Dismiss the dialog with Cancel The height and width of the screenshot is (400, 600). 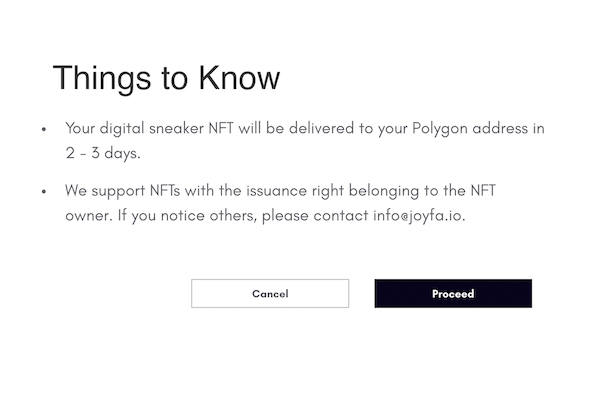point(270,293)
